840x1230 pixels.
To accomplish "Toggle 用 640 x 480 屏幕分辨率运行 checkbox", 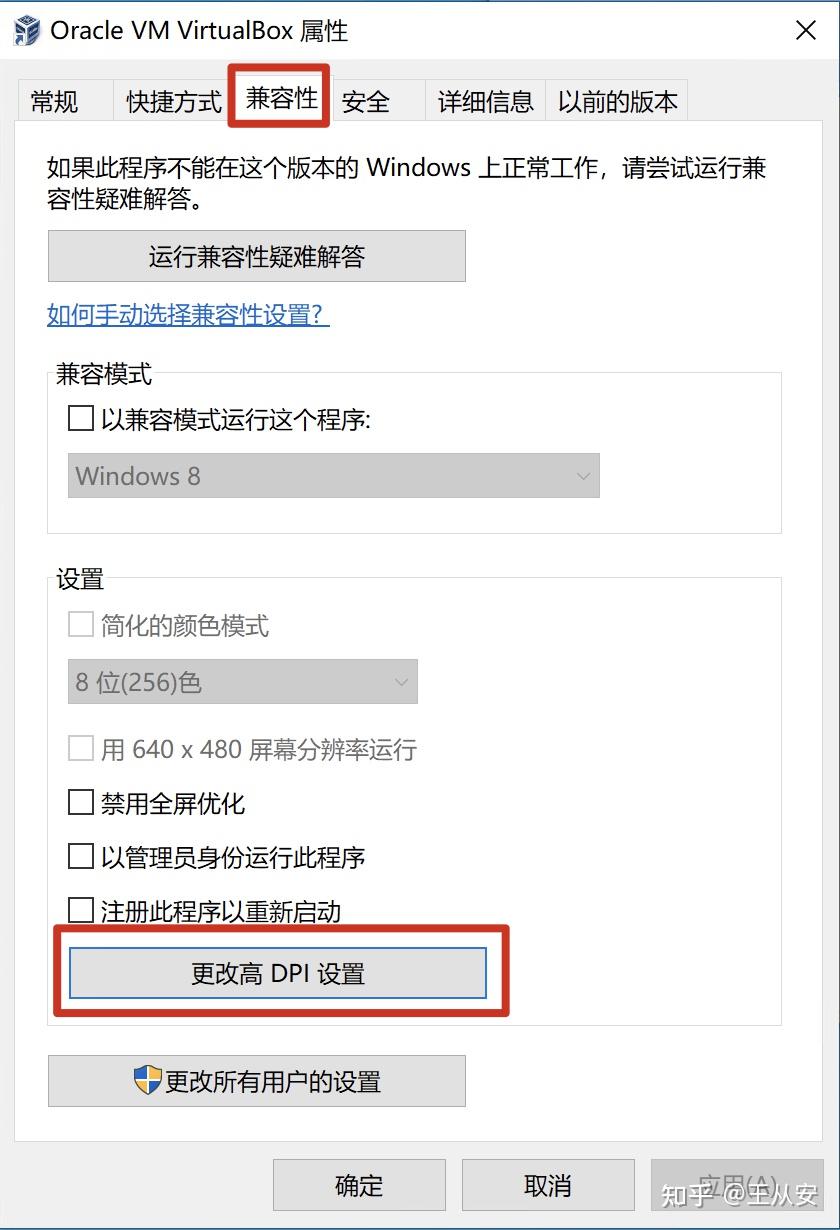I will 81,749.
